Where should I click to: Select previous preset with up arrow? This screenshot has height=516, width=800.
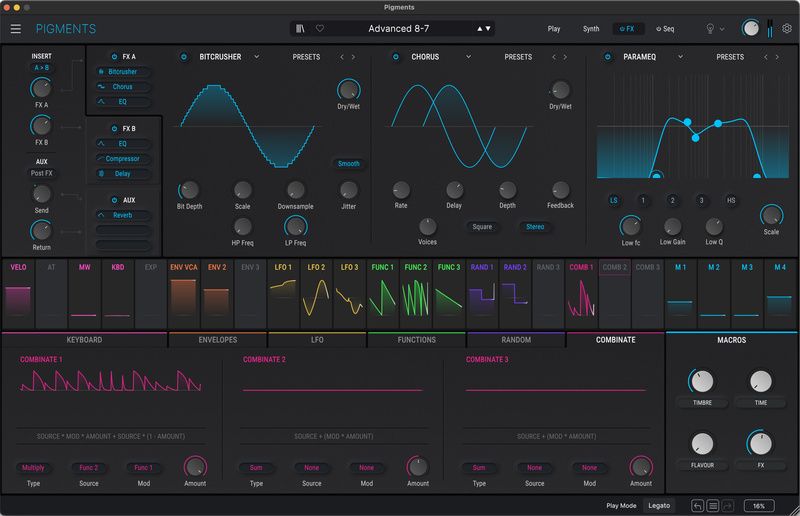tap(480, 29)
